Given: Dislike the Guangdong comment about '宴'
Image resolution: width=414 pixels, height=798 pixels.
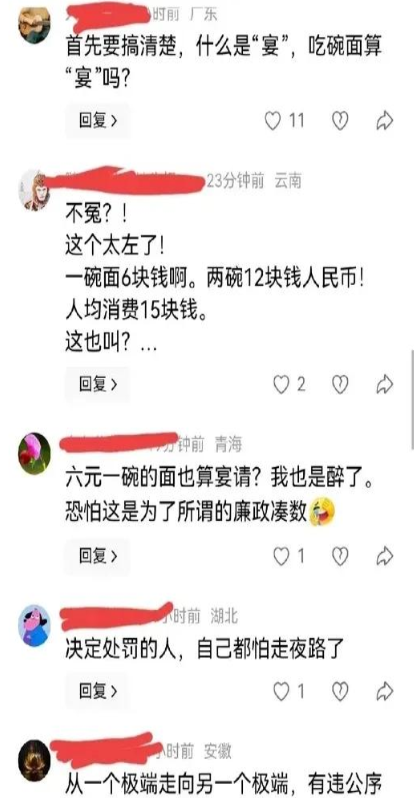Looking at the screenshot, I should coord(340,121).
